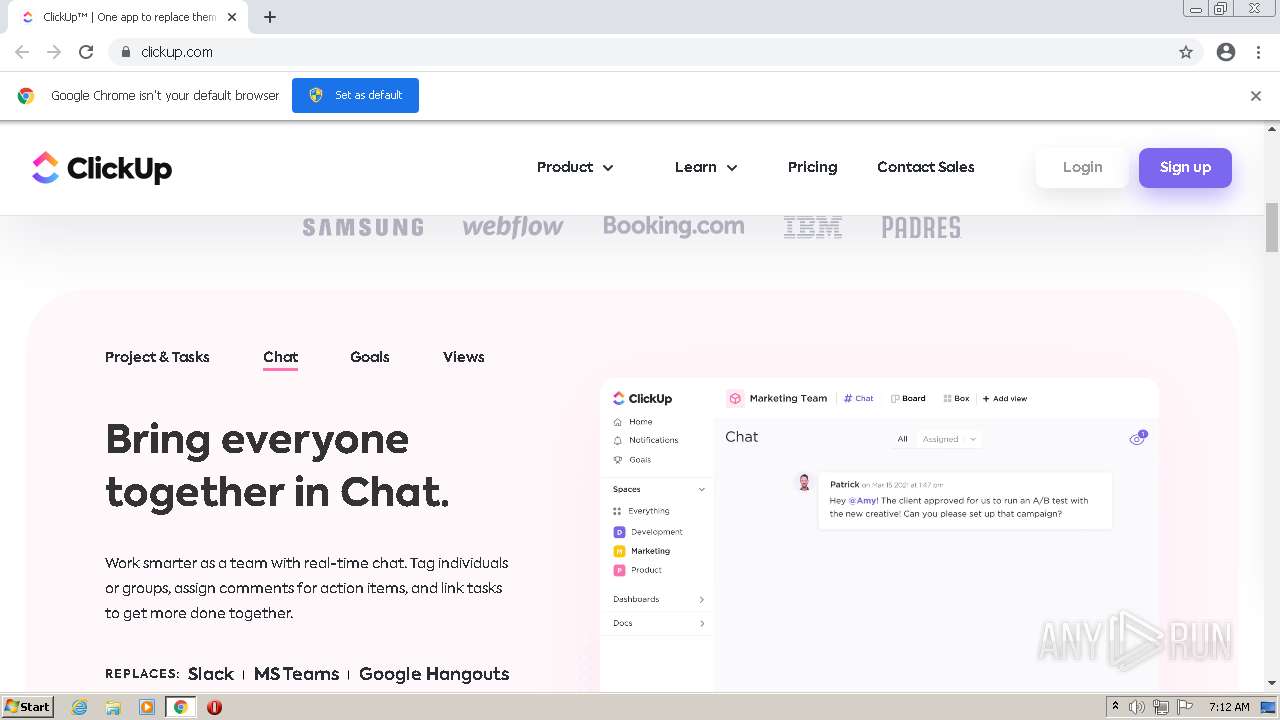Click the Sign up button

coord(1185,167)
